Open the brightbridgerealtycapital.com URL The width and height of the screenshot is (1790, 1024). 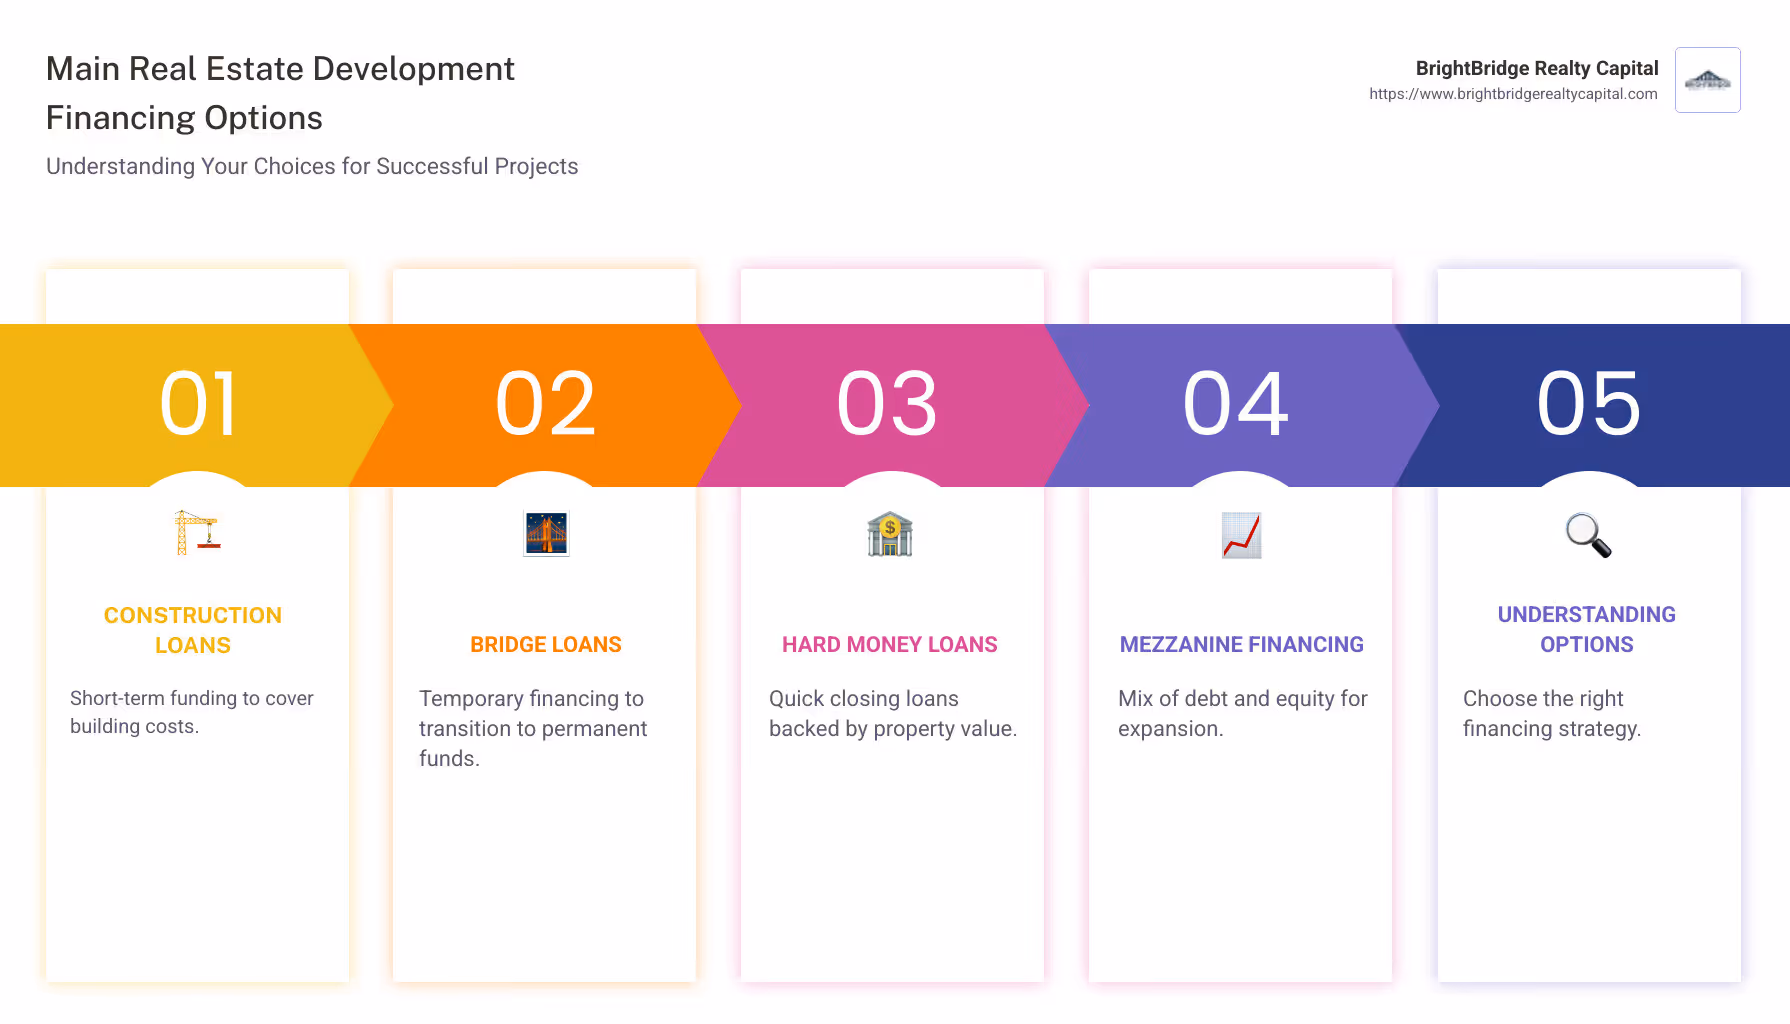pos(1513,94)
